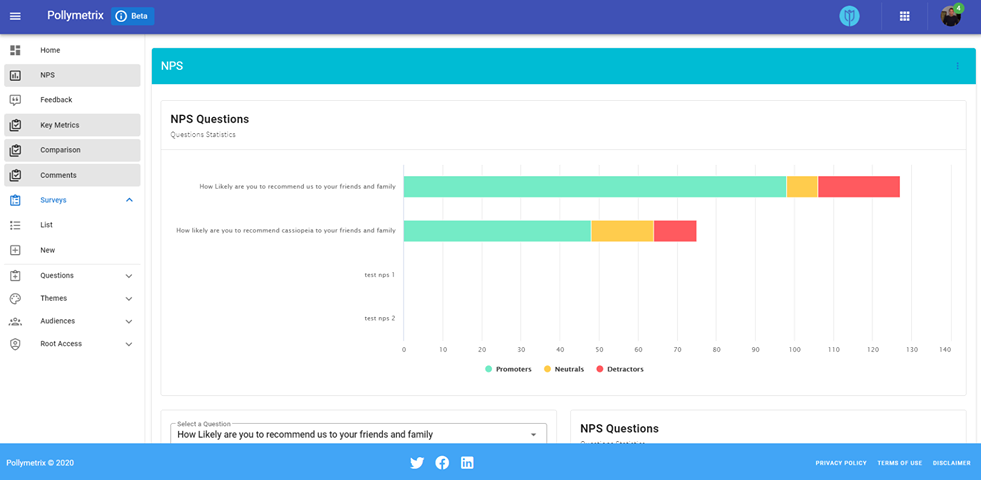Toggle Promoters series in chart legend
This screenshot has width=981, height=480.
509,369
